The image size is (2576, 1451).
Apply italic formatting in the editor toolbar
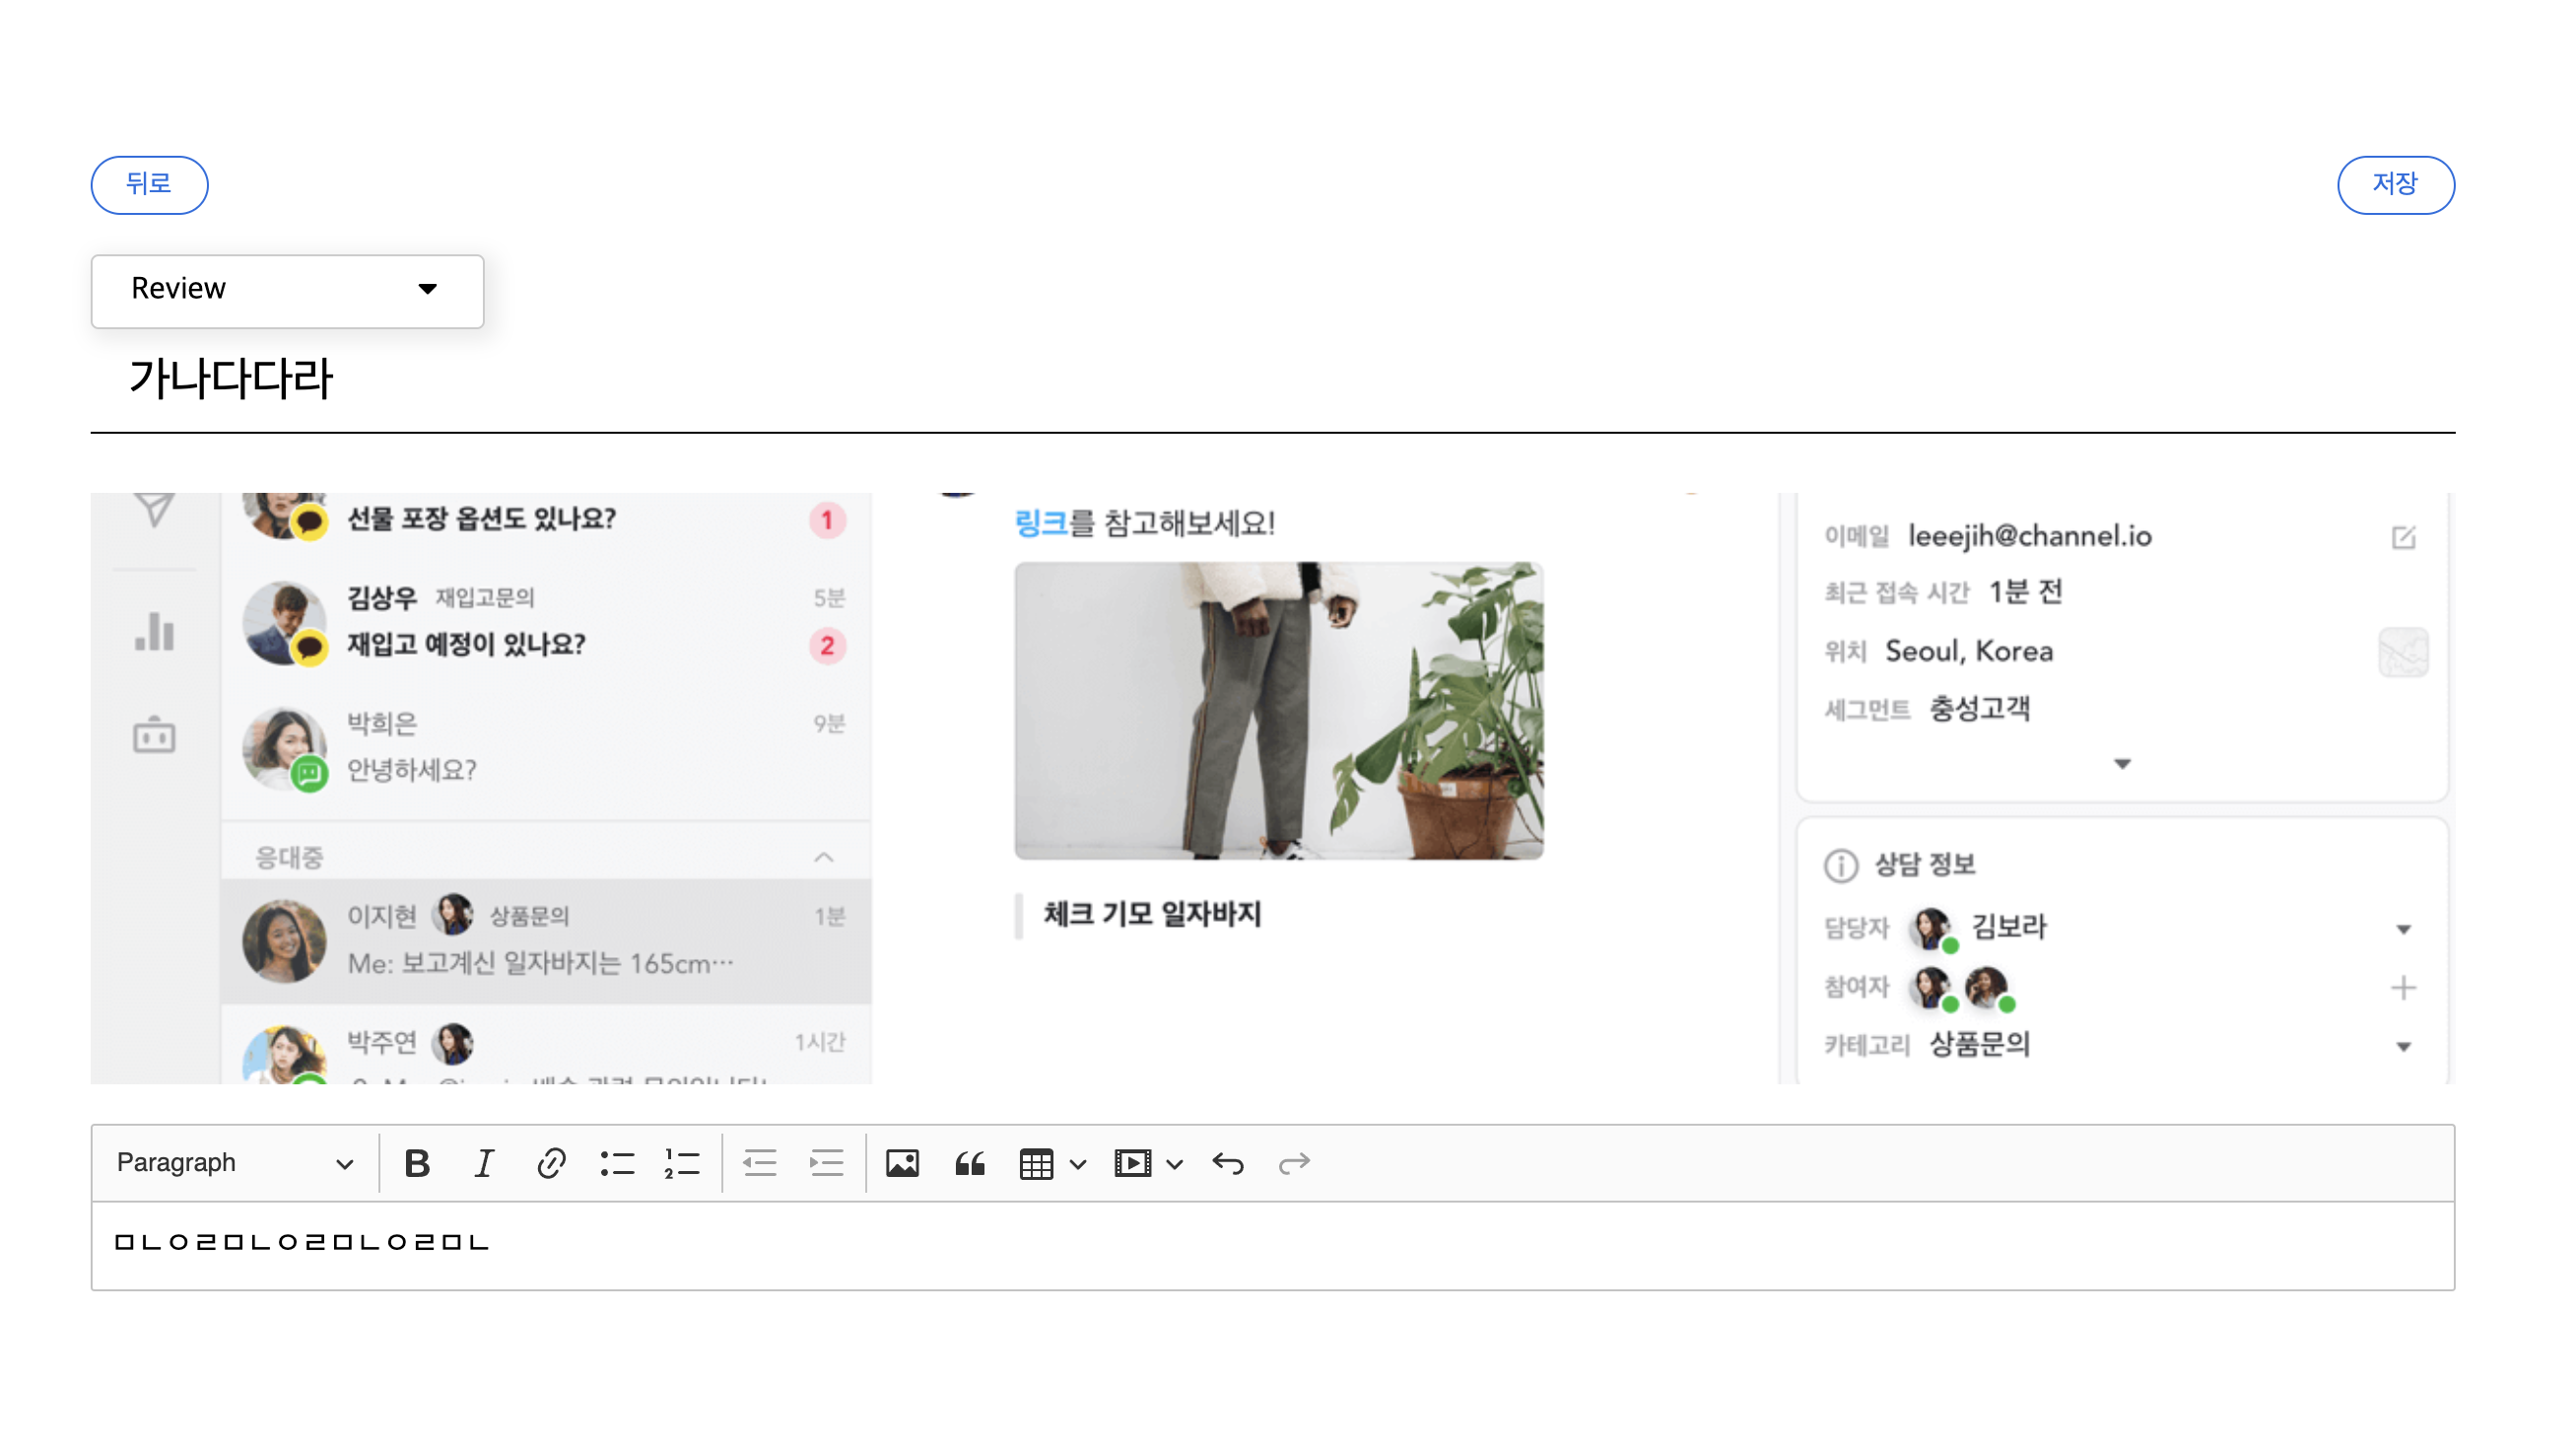pos(484,1163)
